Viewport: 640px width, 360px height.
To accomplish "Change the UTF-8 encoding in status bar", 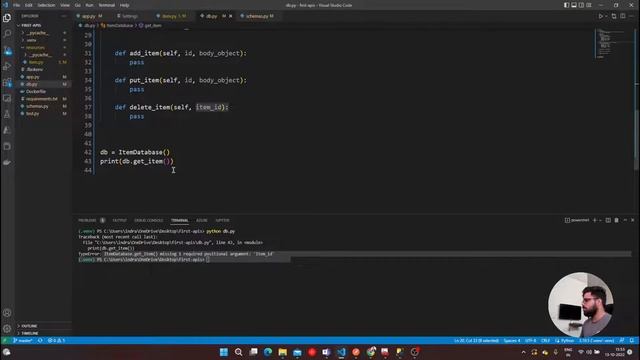I will click(x=531, y=340).
